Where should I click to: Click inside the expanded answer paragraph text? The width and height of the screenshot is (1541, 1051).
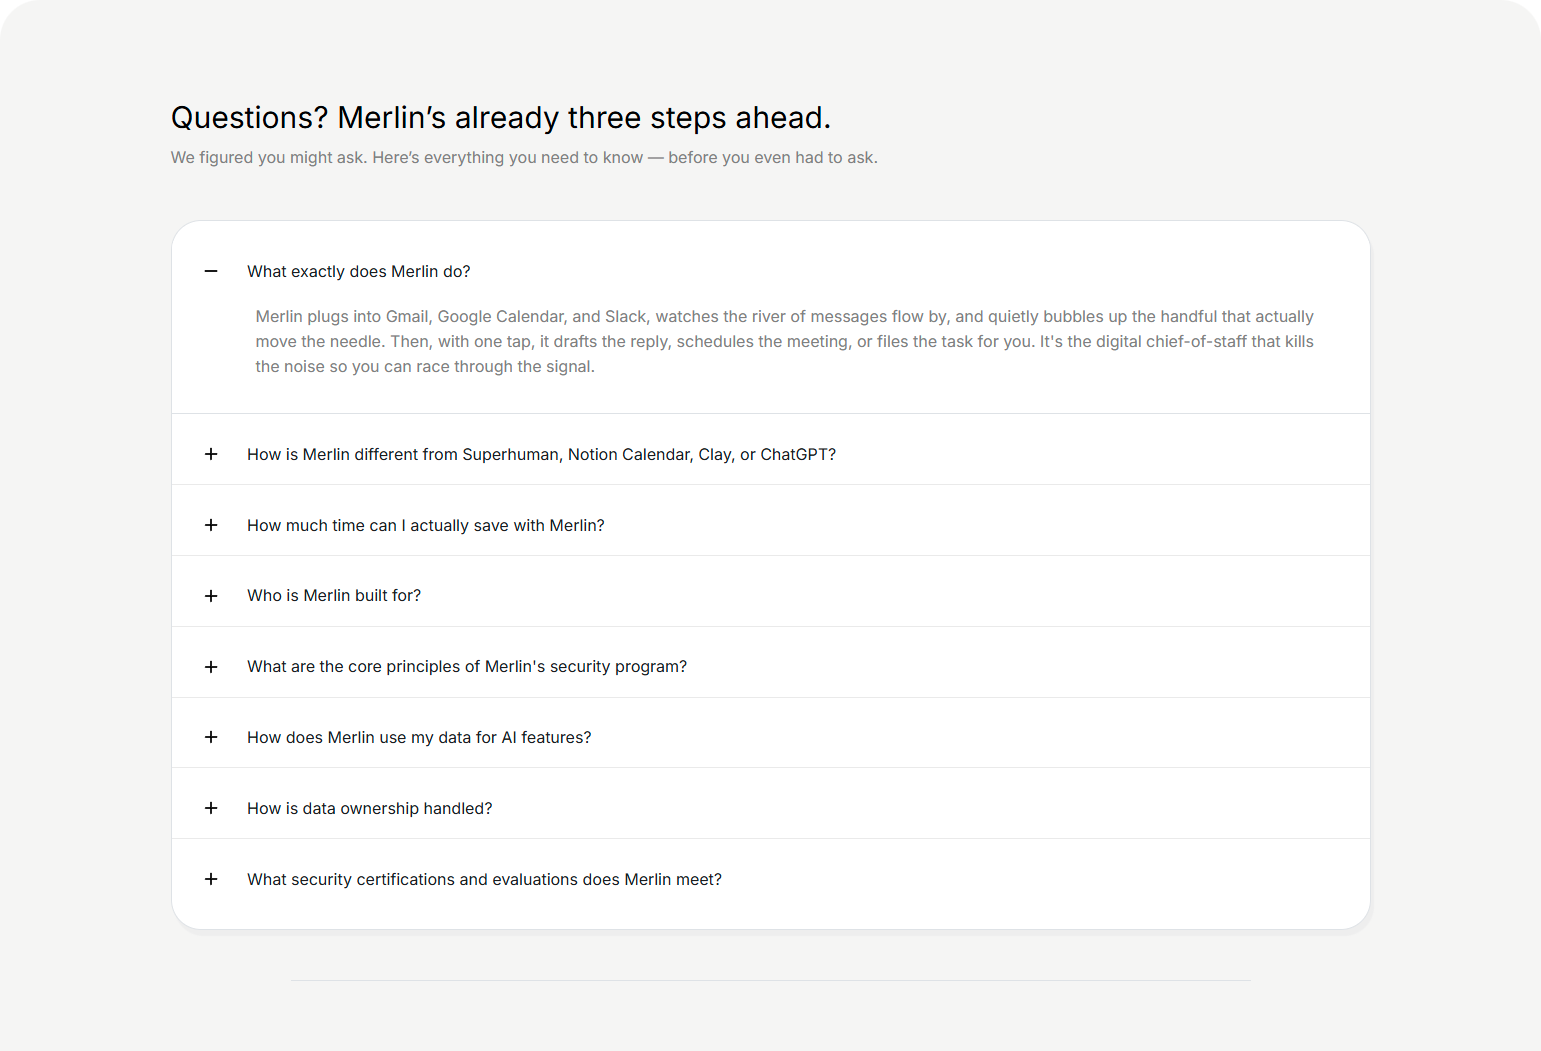click(784, 341)
